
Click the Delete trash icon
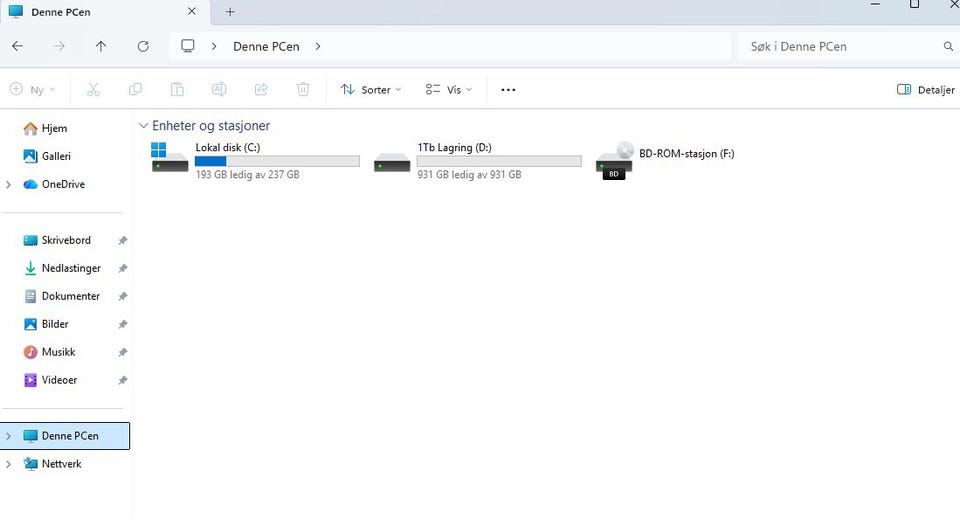[302, 89]
